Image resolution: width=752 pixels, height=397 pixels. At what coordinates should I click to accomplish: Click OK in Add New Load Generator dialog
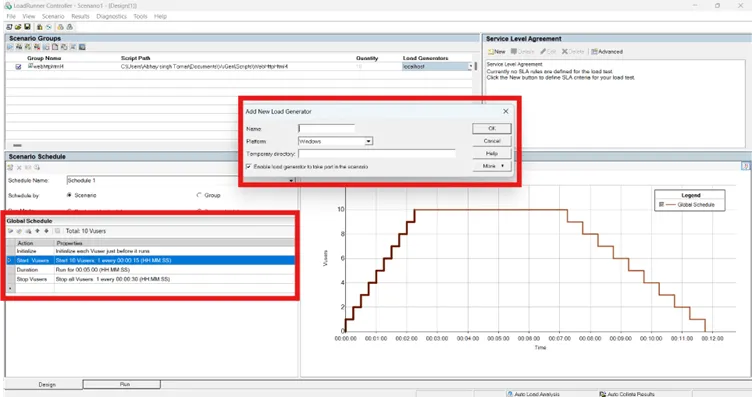(x=492, y=128)
